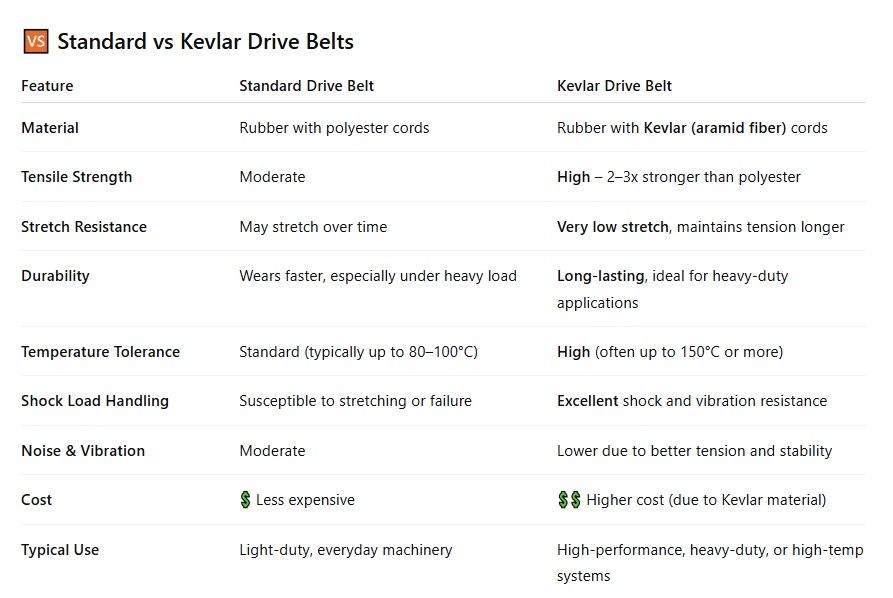
Task: Click the Less expensive cell text
Action: (x=305, y=500)
